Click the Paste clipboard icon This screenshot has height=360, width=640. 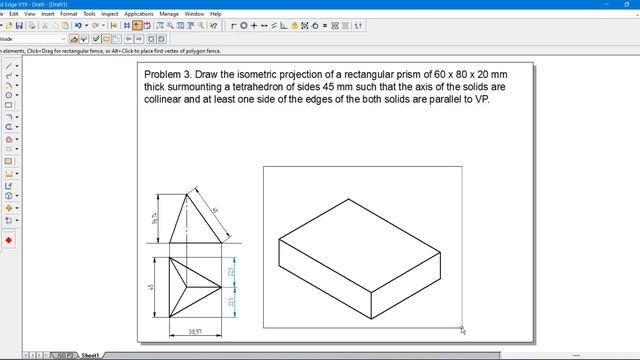pyautogui.click(x=65, y=26)
